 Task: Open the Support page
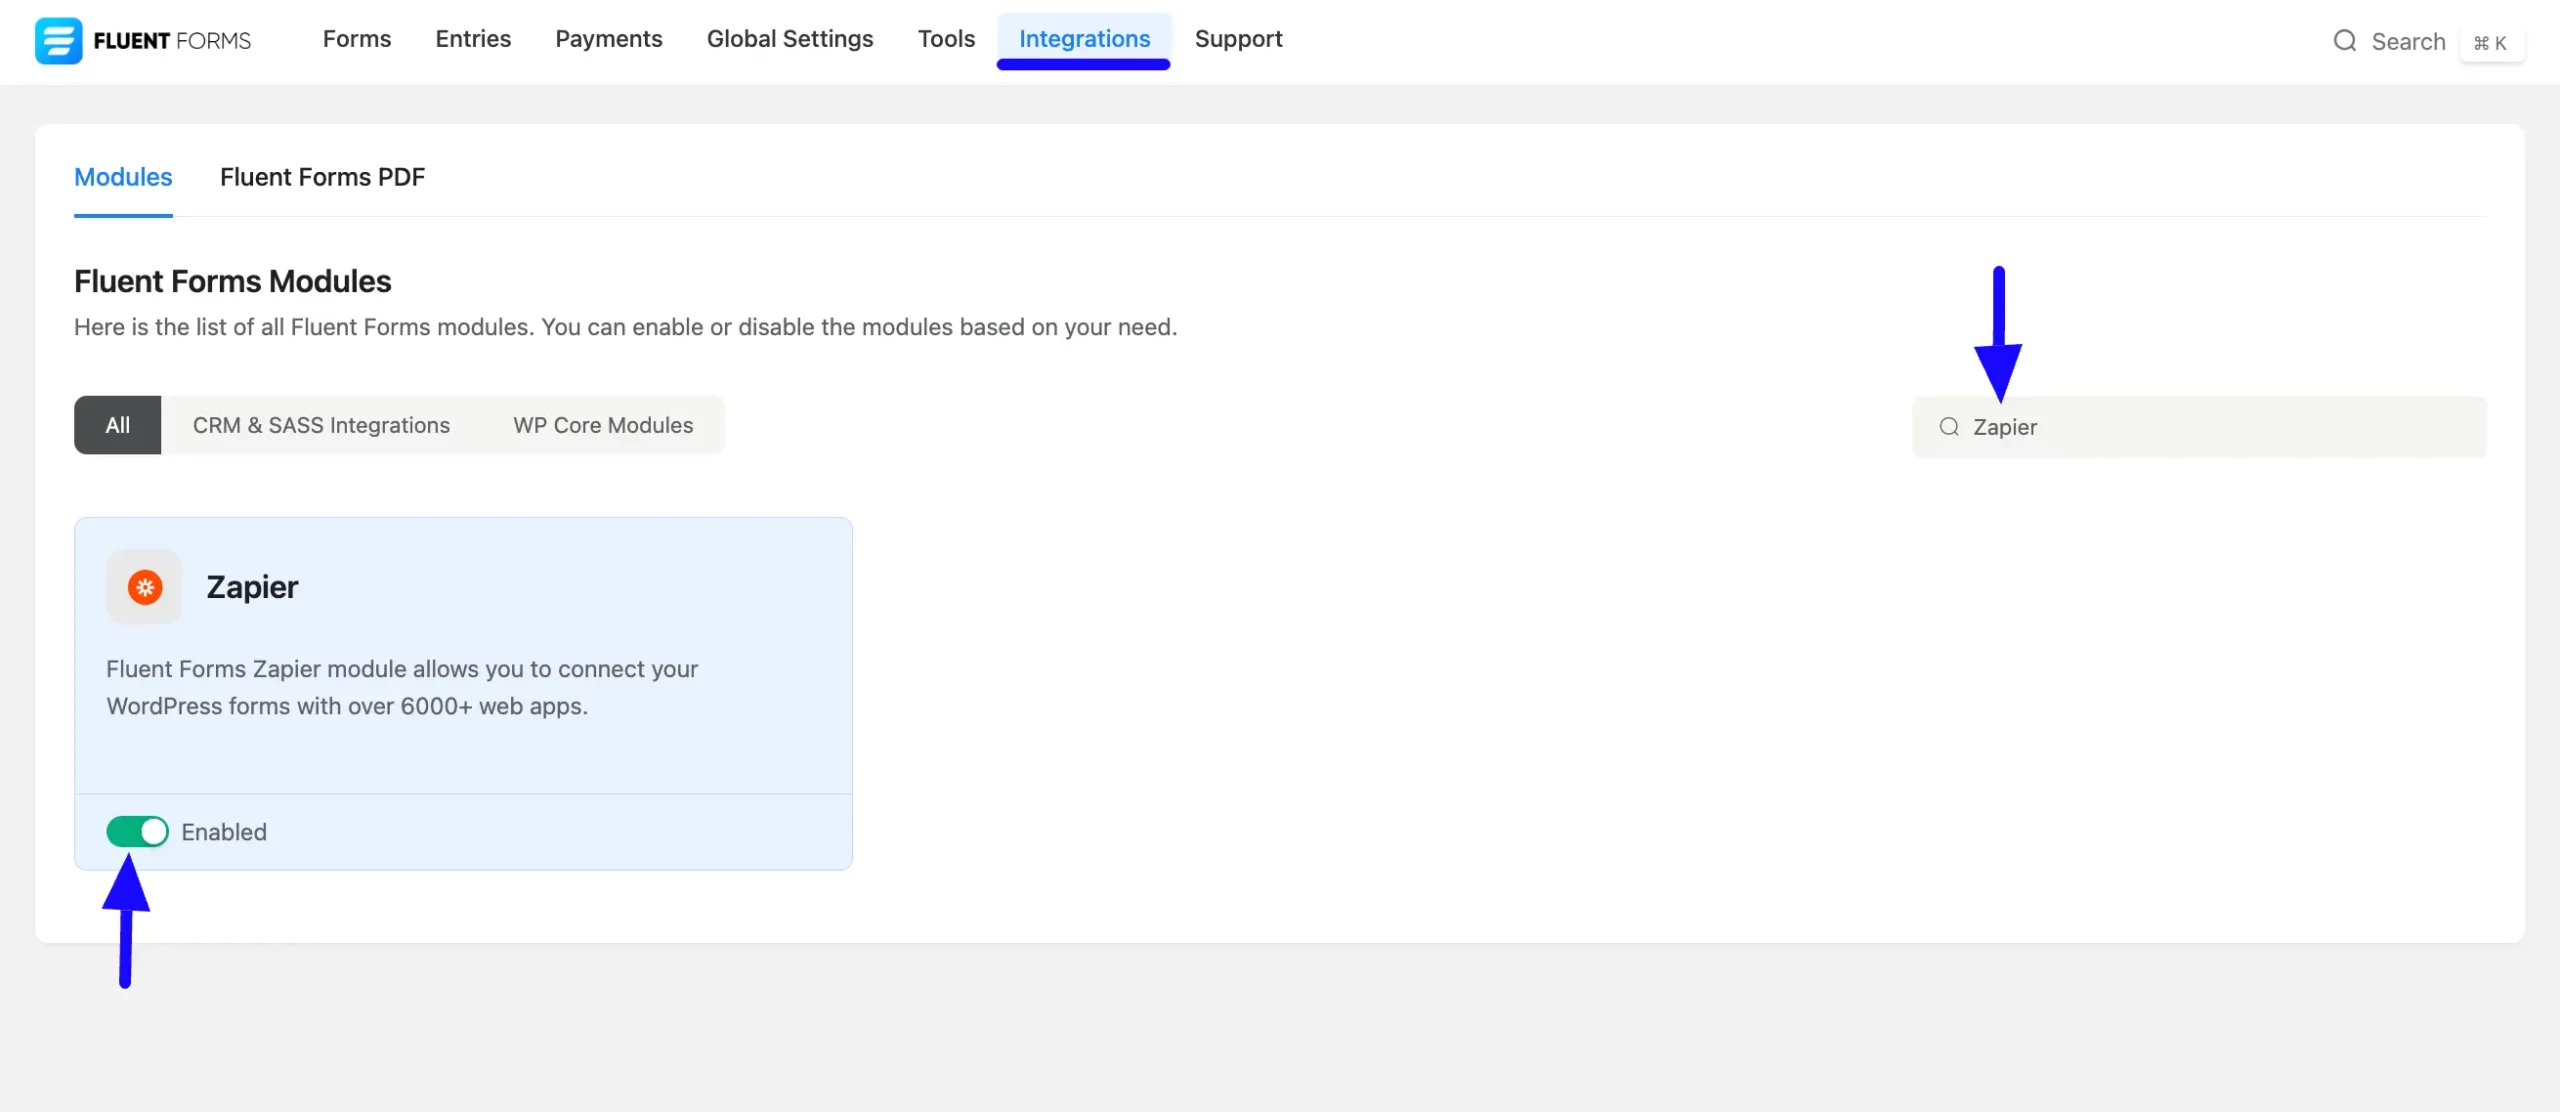[1238, 39]
